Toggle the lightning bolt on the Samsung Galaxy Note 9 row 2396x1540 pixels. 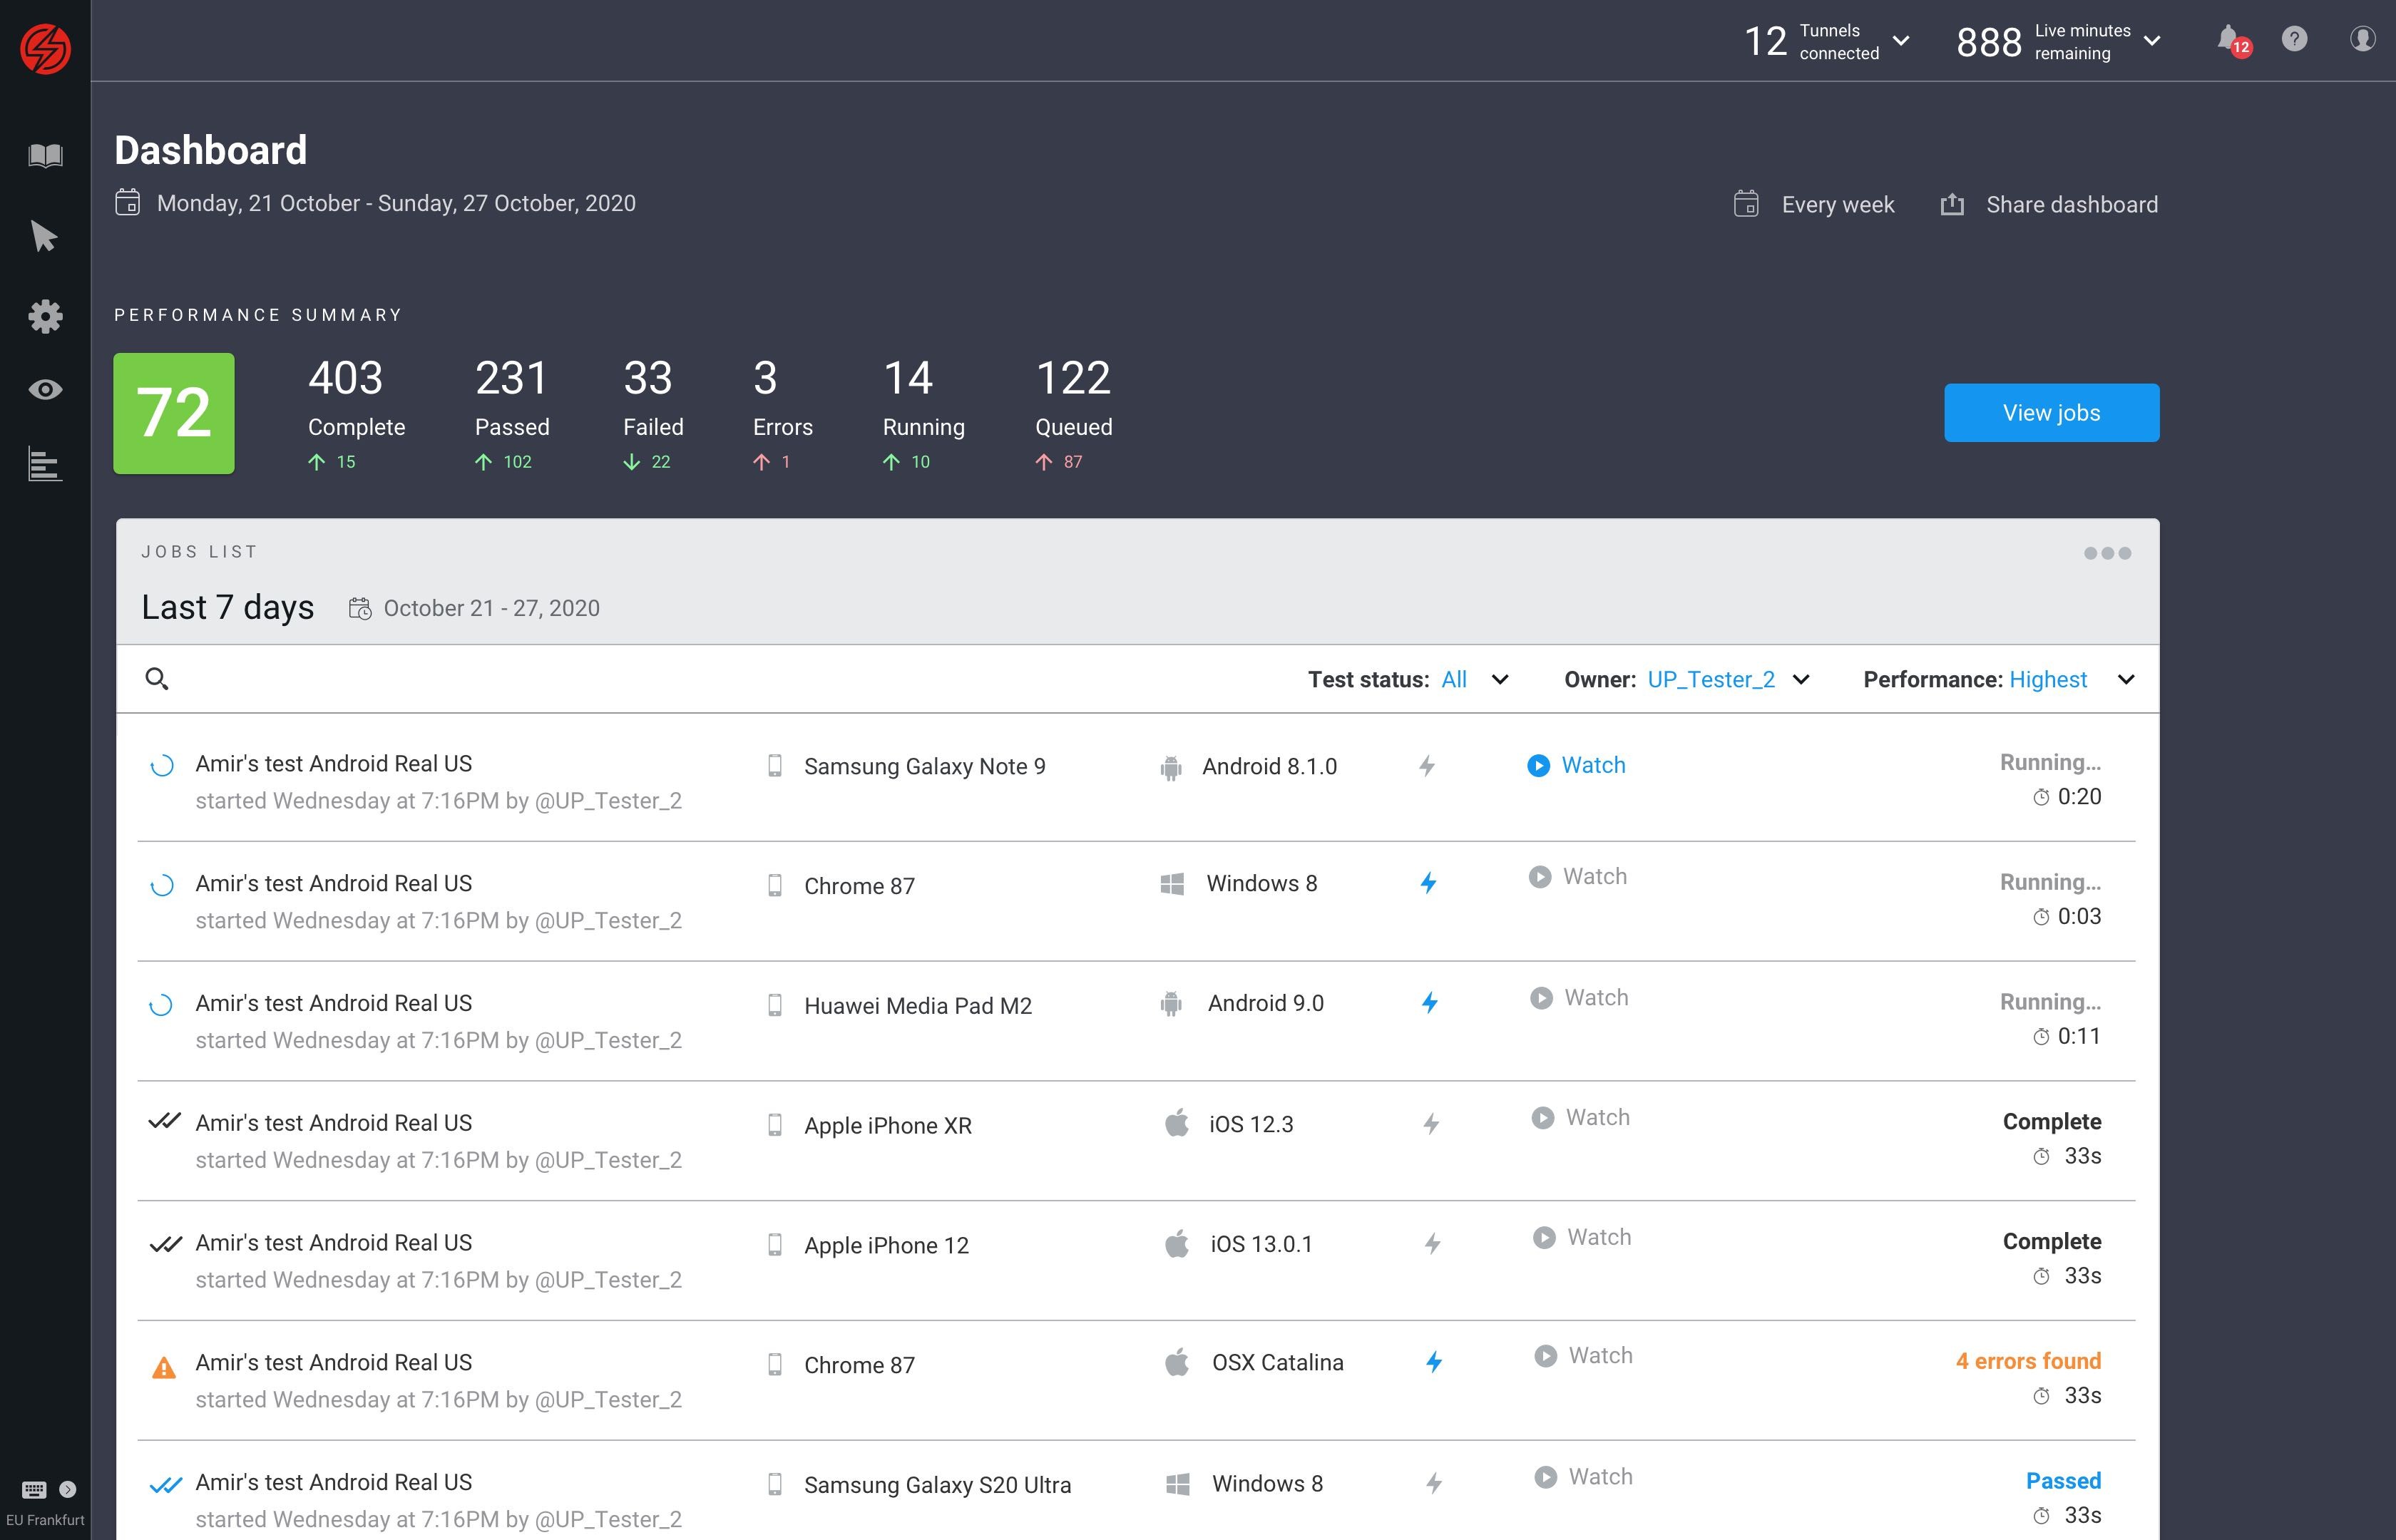pyautogui.click(x=1427, y=767)
